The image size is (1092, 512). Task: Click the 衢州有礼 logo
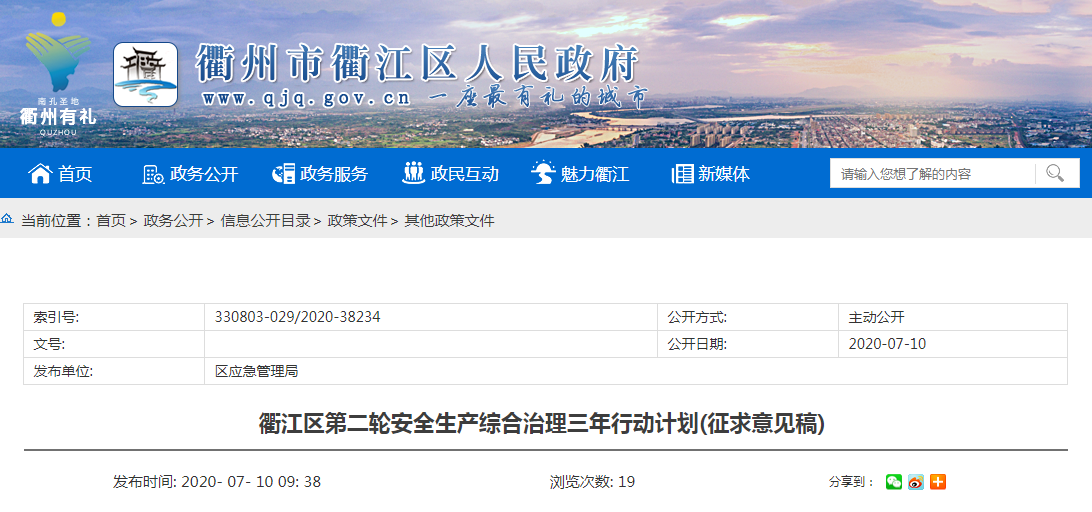click(x=58, y=72)
